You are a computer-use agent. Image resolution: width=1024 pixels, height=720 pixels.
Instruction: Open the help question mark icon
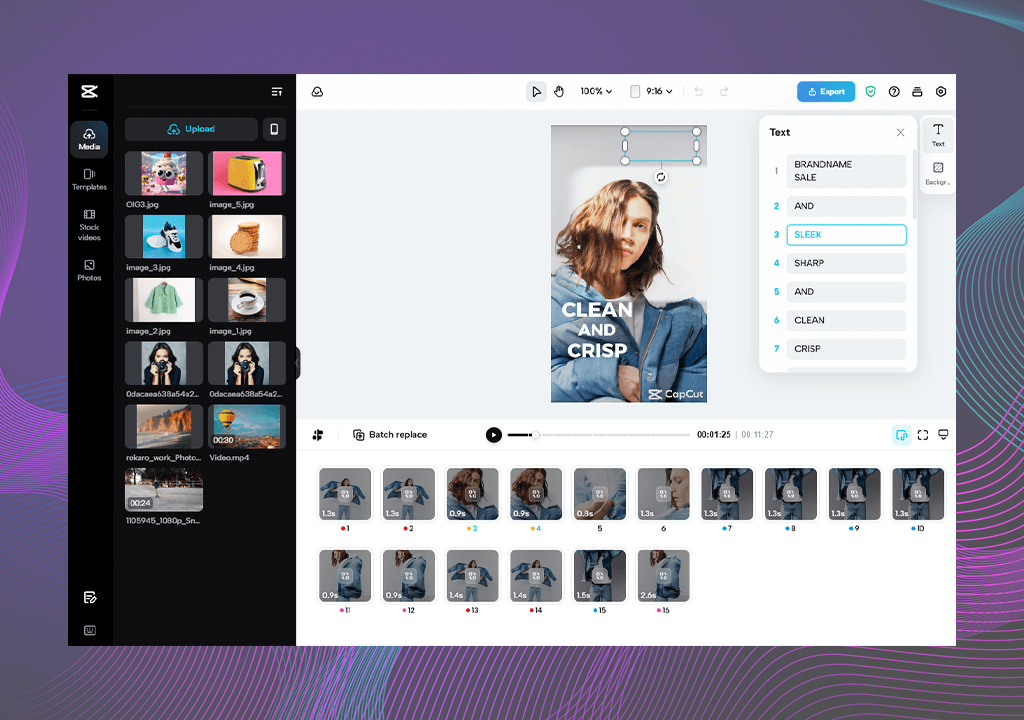(894, 91)
